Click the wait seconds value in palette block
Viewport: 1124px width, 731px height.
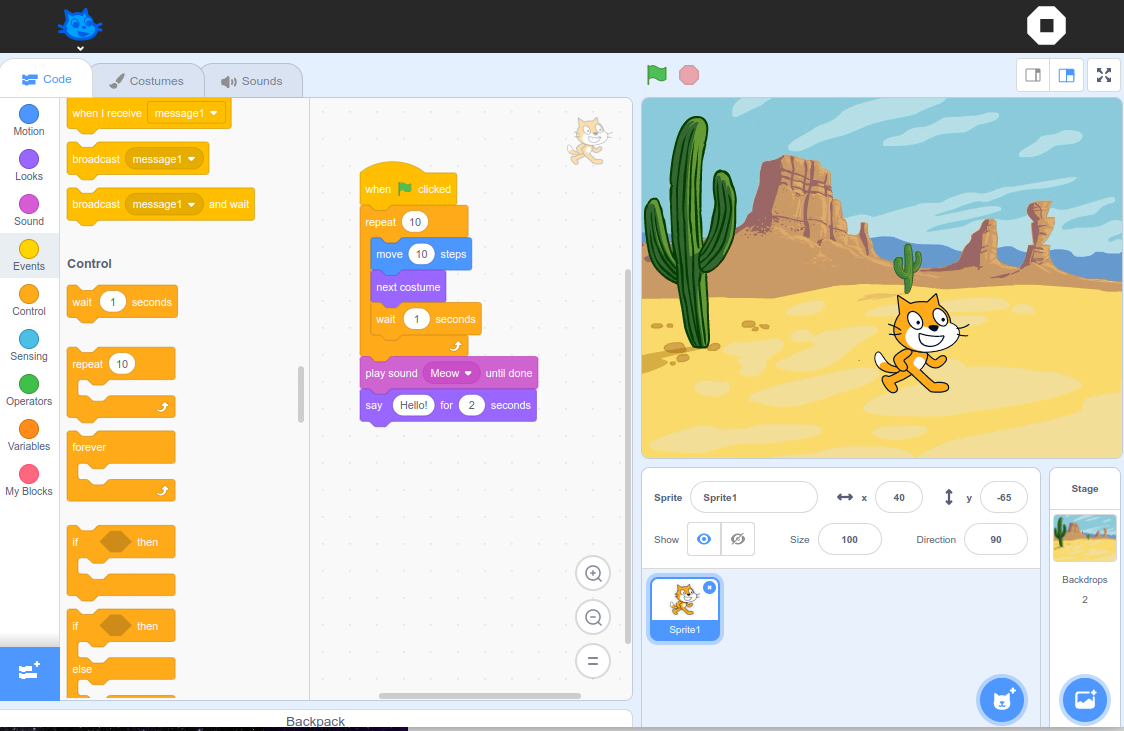click(113, 302)
